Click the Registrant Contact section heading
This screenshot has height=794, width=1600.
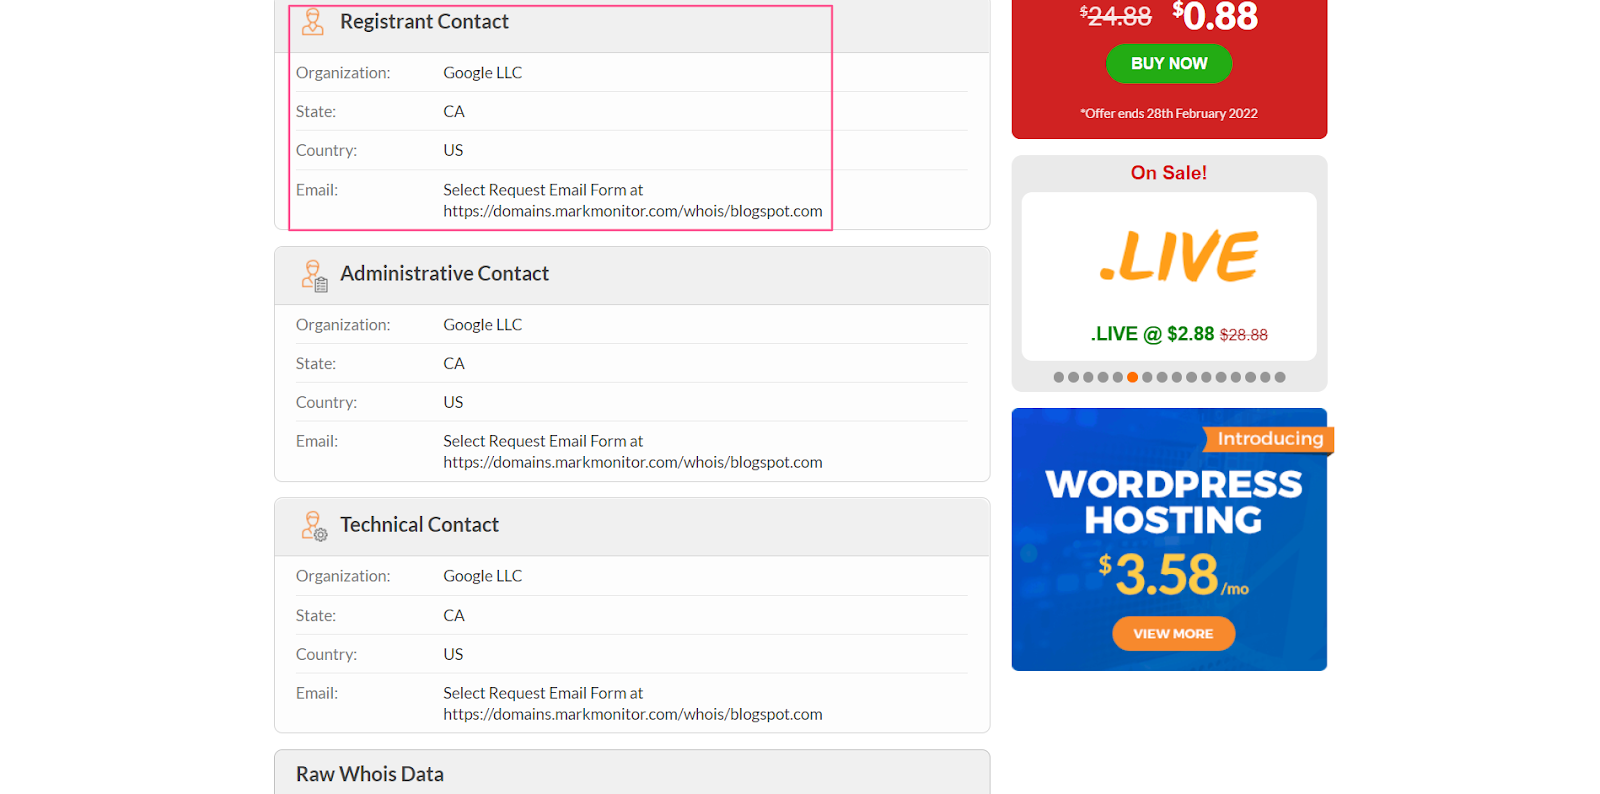coord(424,22)
